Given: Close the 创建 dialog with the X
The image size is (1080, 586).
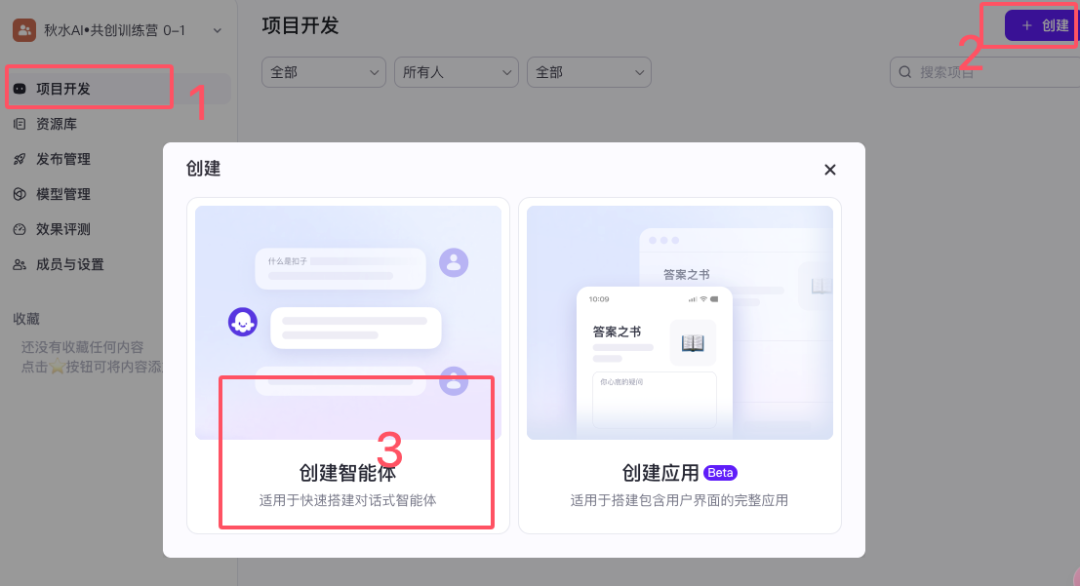Looking at the screenshot, I should click(x=830, y=169).
